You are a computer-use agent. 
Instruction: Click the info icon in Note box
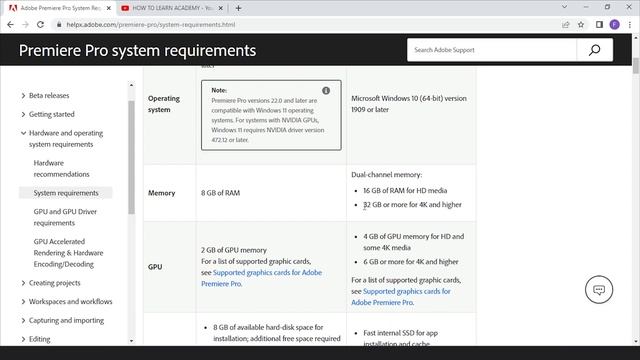coord(326,91)
